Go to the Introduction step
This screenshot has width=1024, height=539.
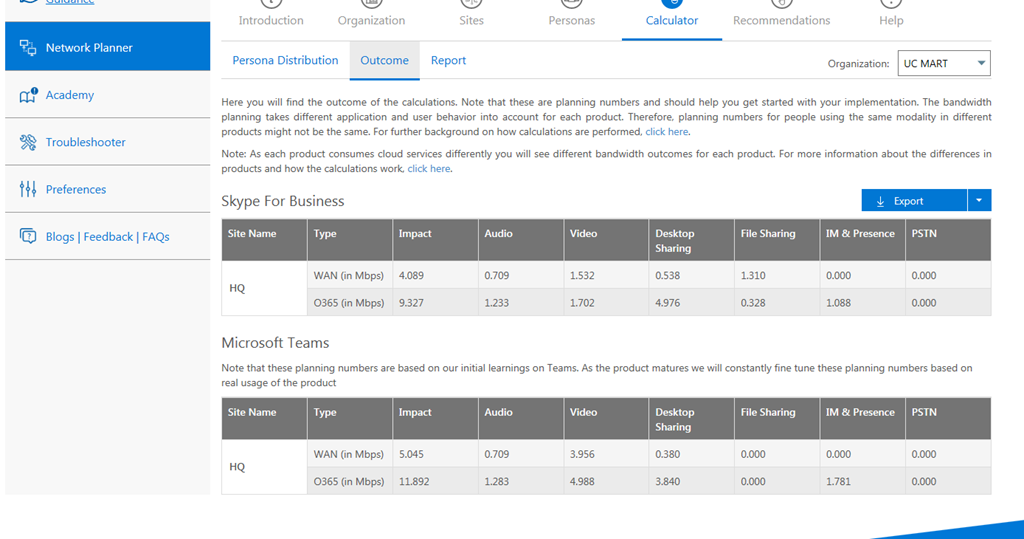point(271,20)
